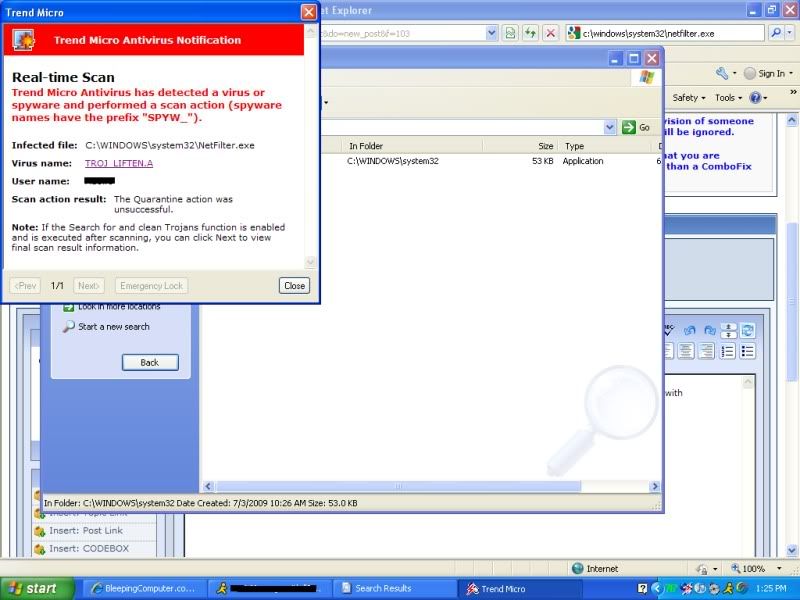The height and width of the screenshot is (600, 800).
Task: Insert a numbered list in the post editor
Action: point(728,351)
